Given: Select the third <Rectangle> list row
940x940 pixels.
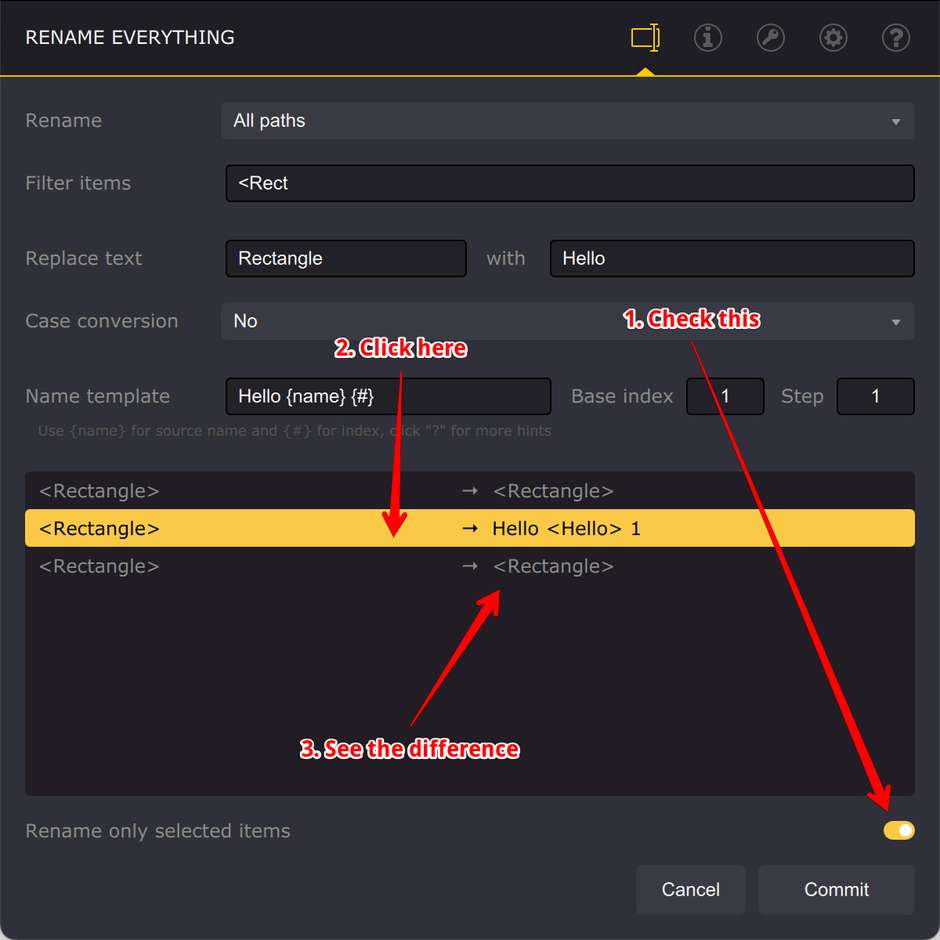Looking at the screenshot, I should [x=469, y=566].
